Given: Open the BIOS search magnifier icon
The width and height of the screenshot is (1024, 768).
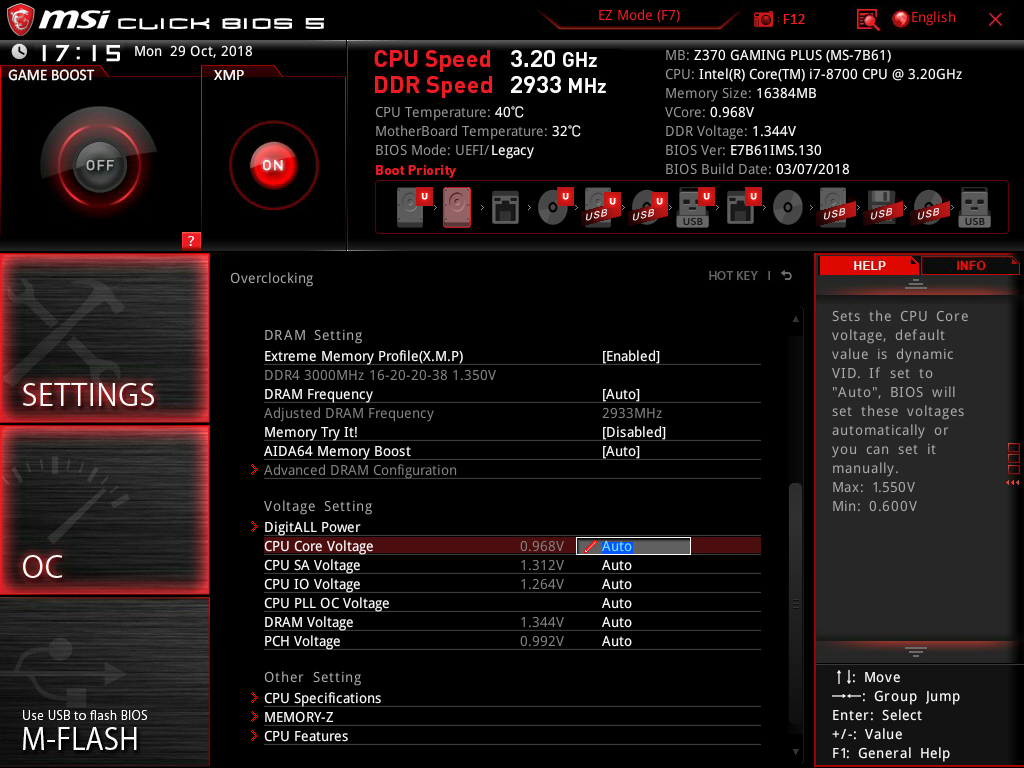Looking at the screenshot, I should (x=867, y=20).
